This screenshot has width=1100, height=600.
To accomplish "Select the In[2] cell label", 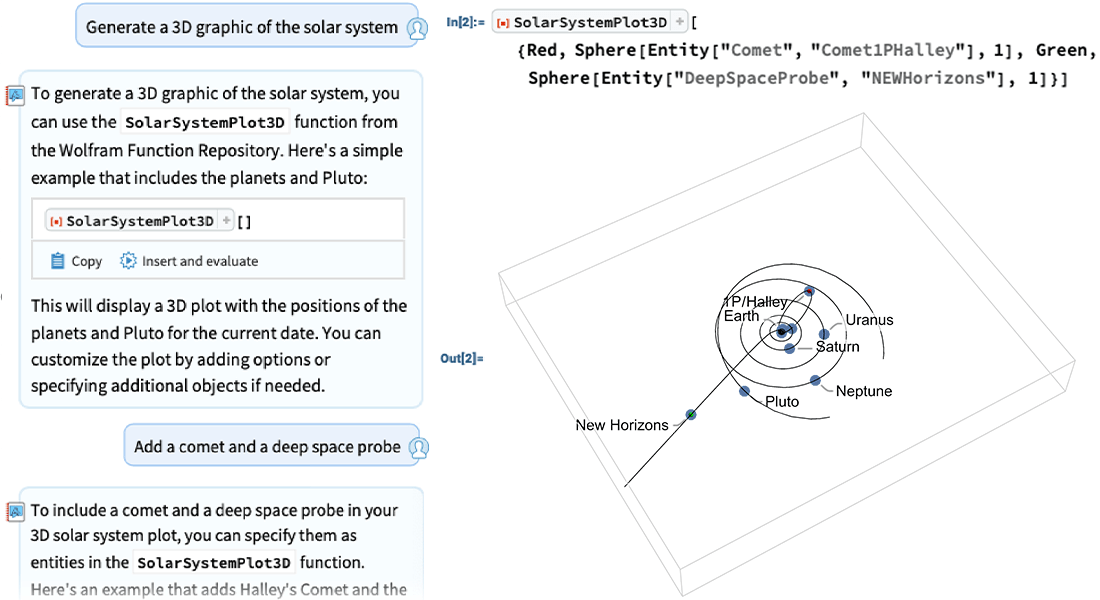I will click(465, 22).
